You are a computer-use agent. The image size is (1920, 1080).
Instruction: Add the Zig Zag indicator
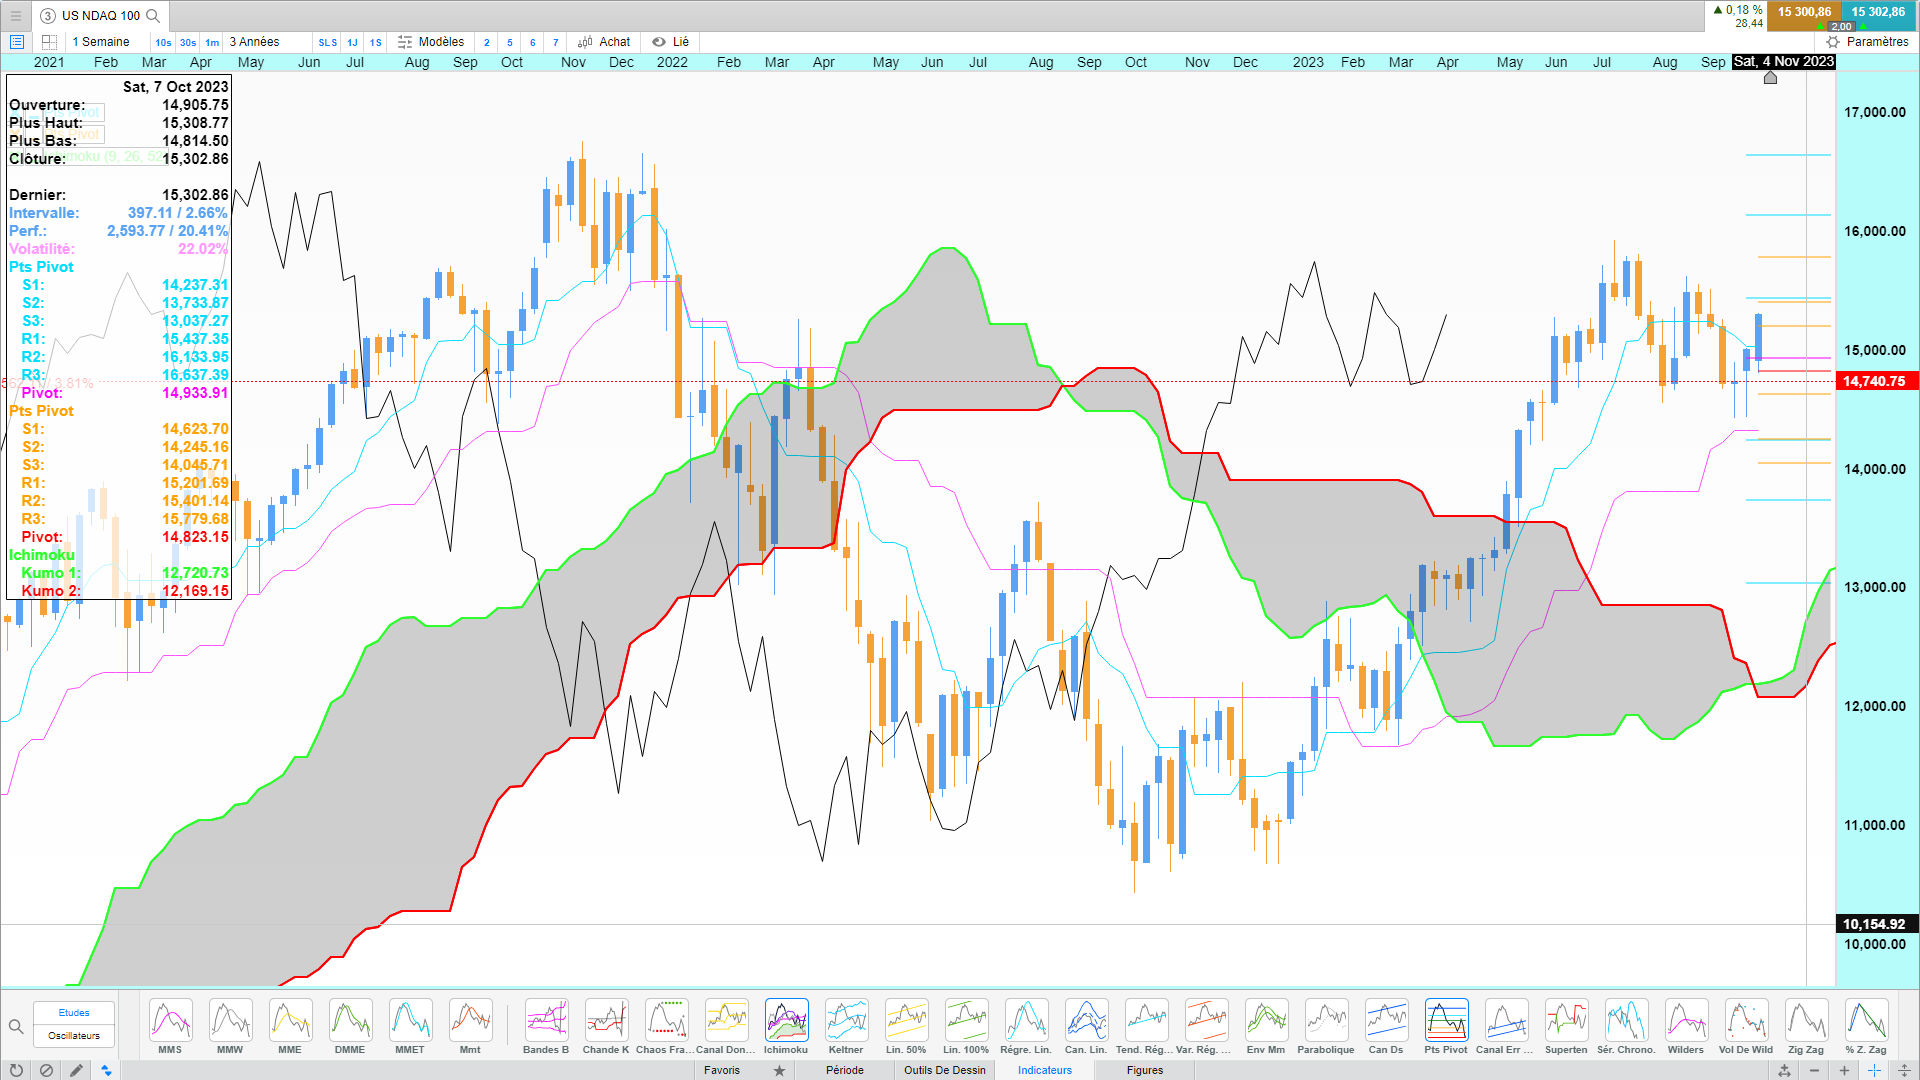tap(1806, 1020)
